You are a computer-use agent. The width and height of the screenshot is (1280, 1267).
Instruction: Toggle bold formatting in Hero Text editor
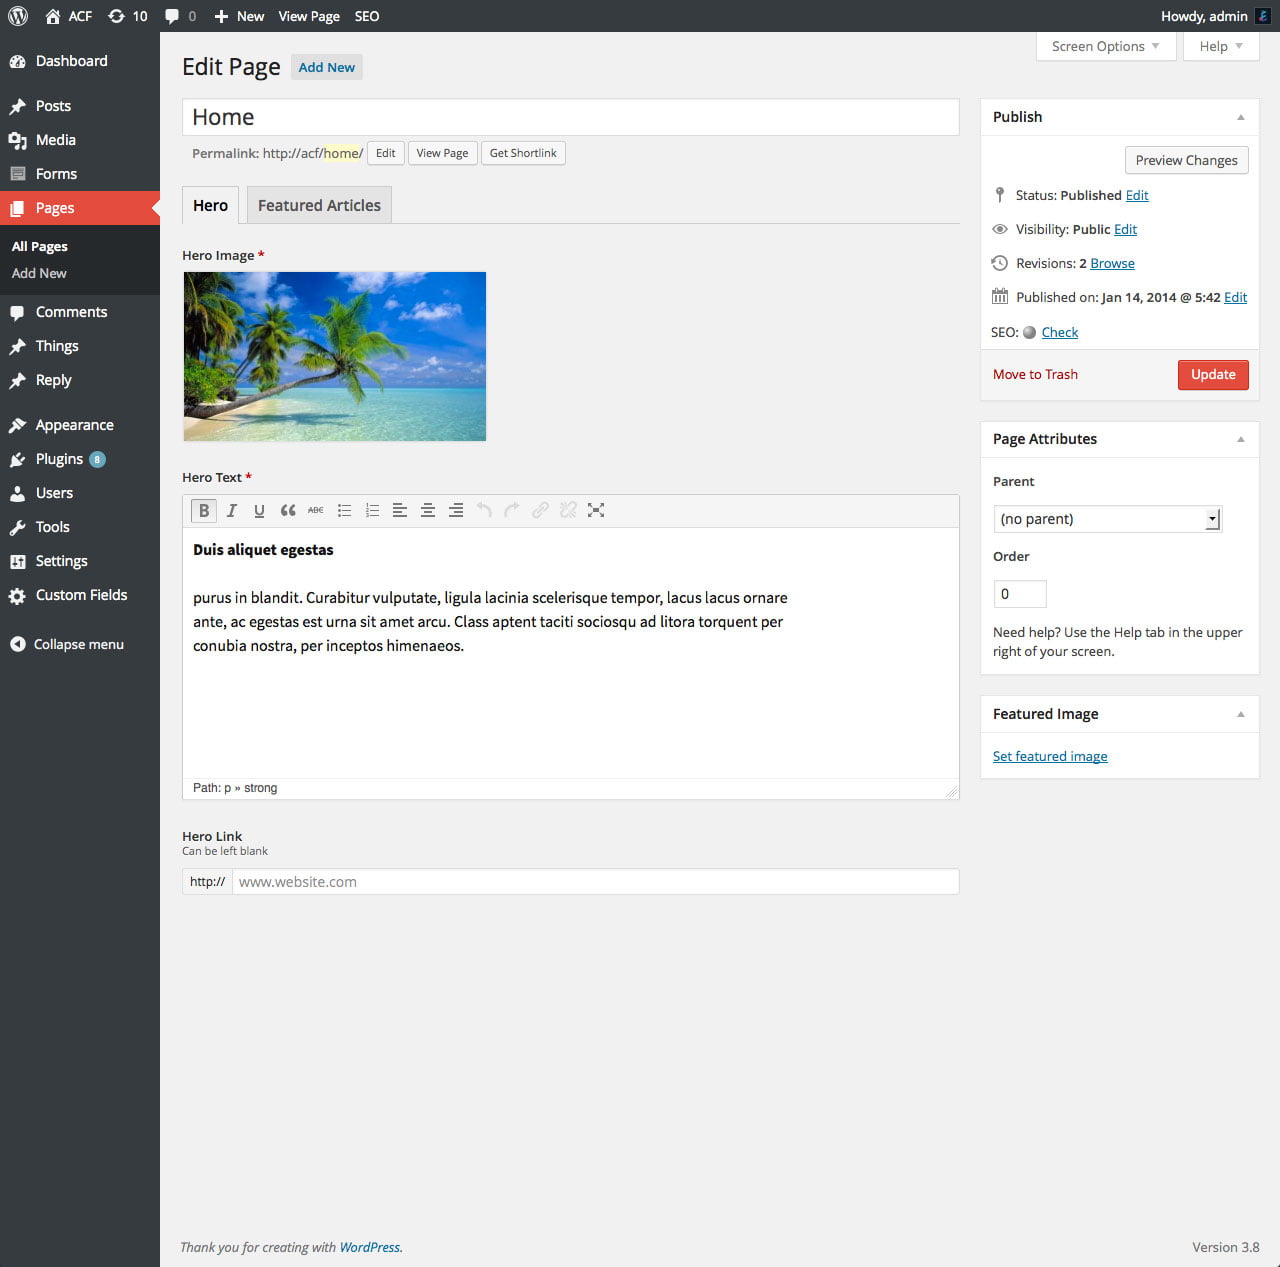(204, 510)
